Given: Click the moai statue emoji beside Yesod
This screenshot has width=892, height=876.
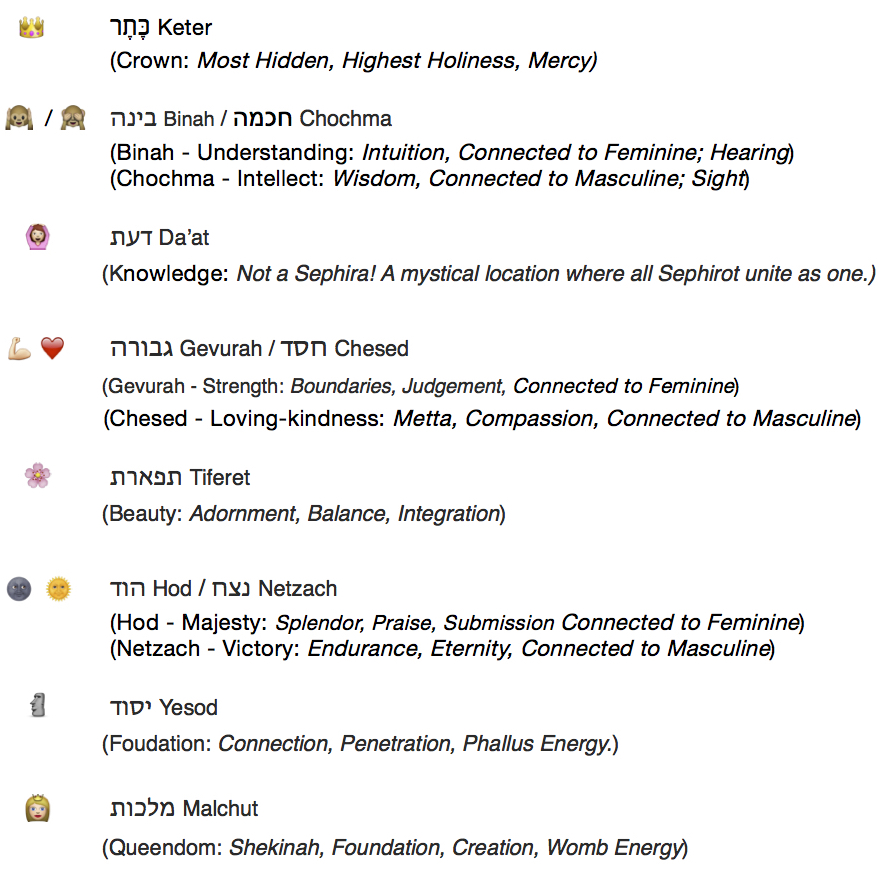Looking at the screenshot, I should coord(38,705).
